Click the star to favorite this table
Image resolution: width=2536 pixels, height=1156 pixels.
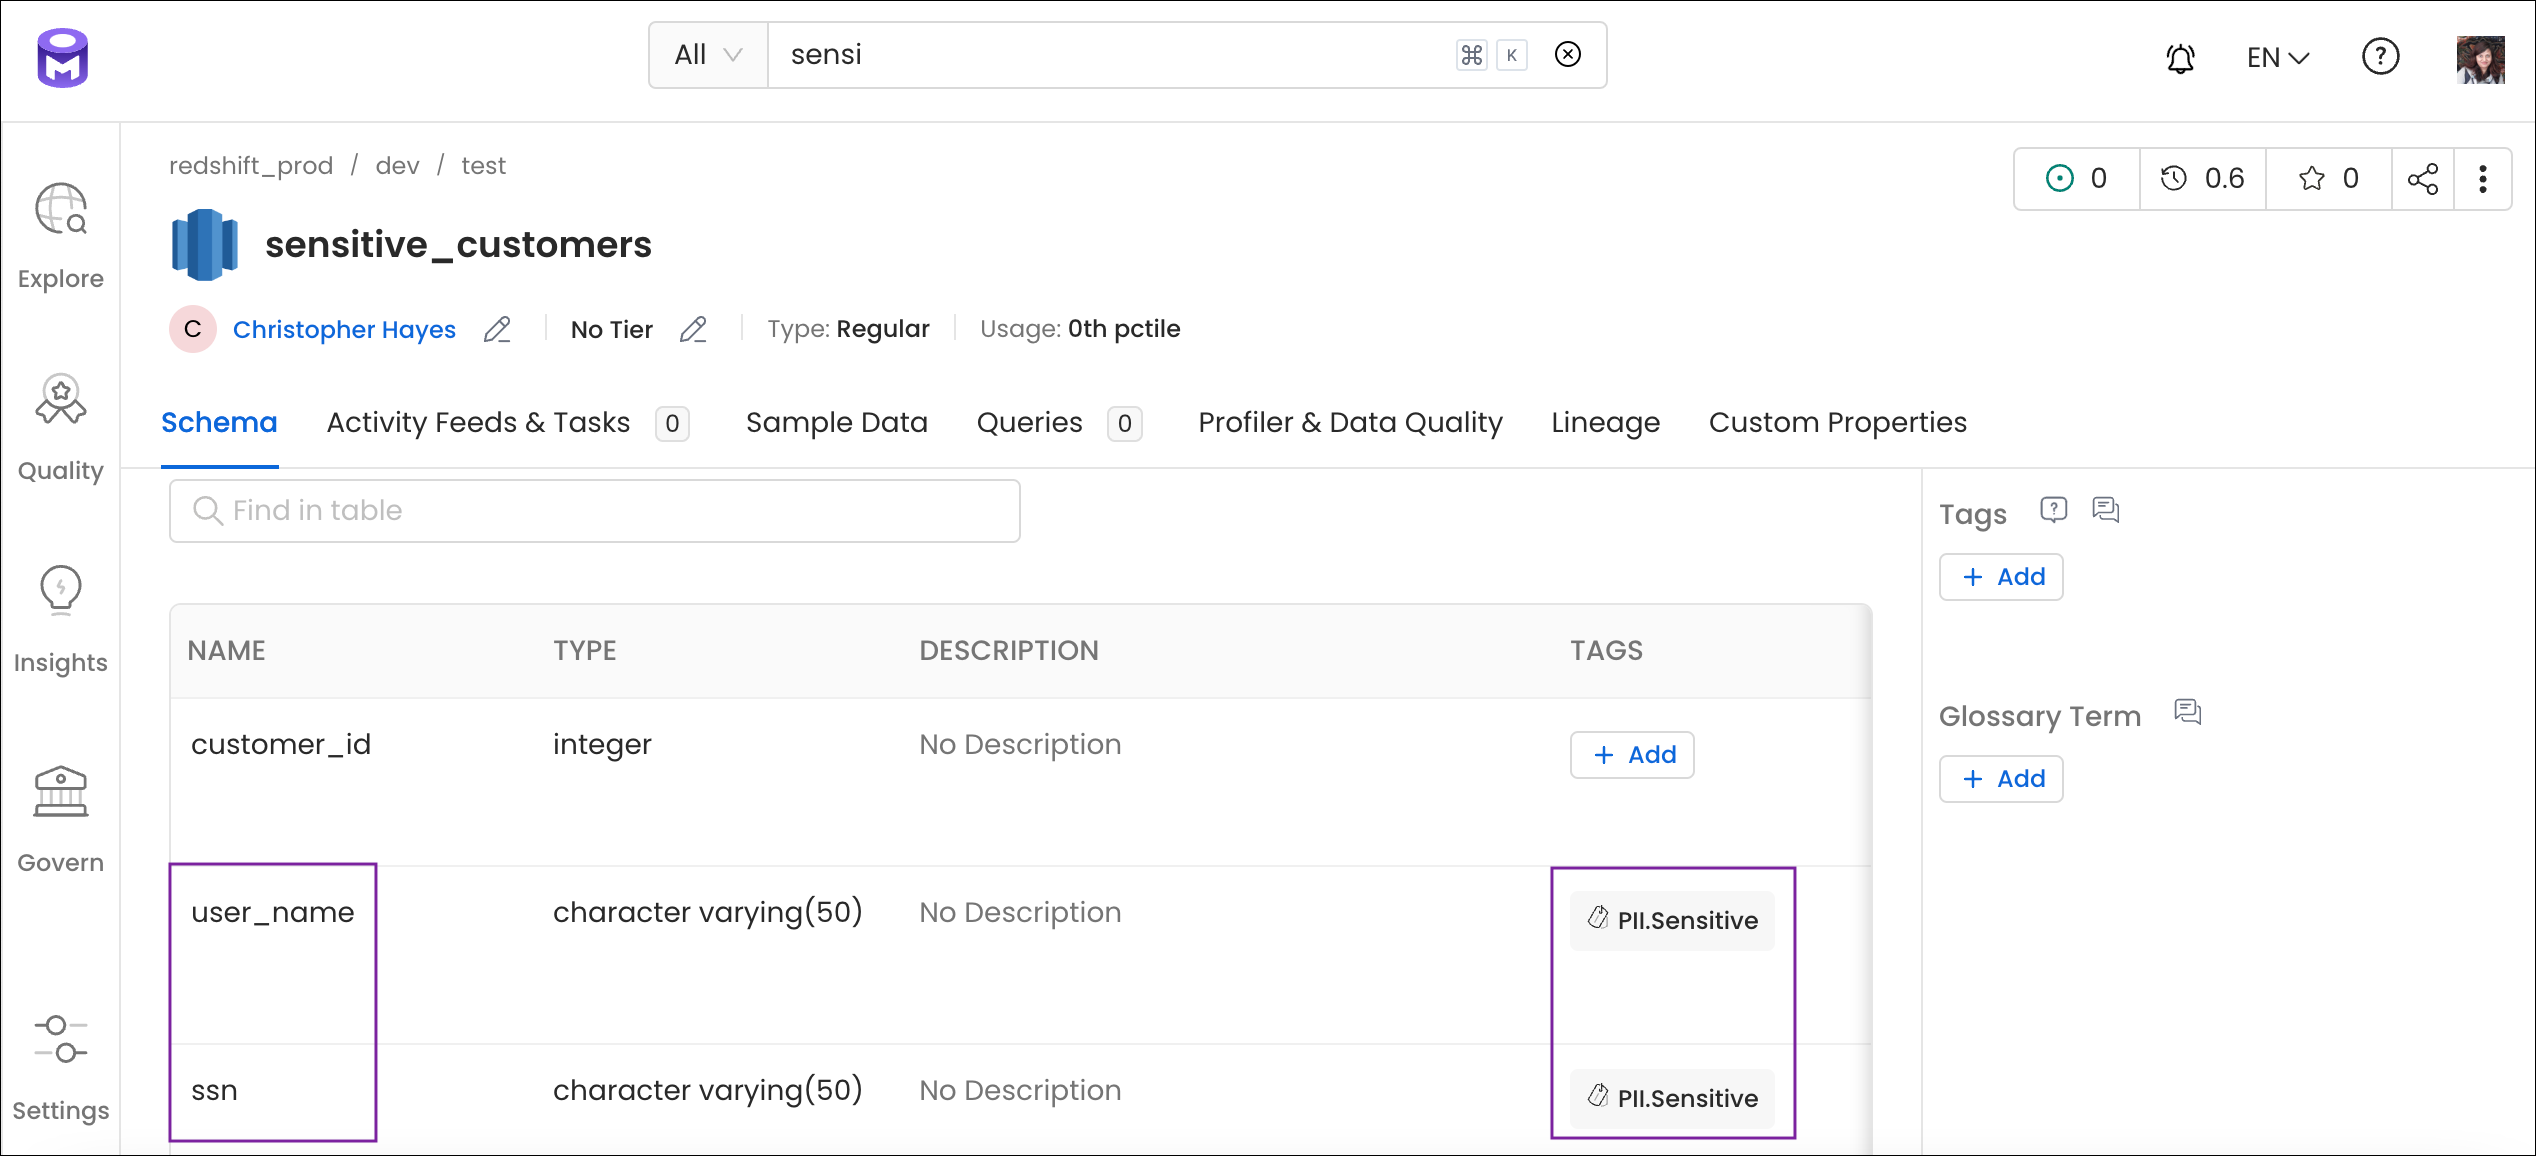(x=2311, y=178)
